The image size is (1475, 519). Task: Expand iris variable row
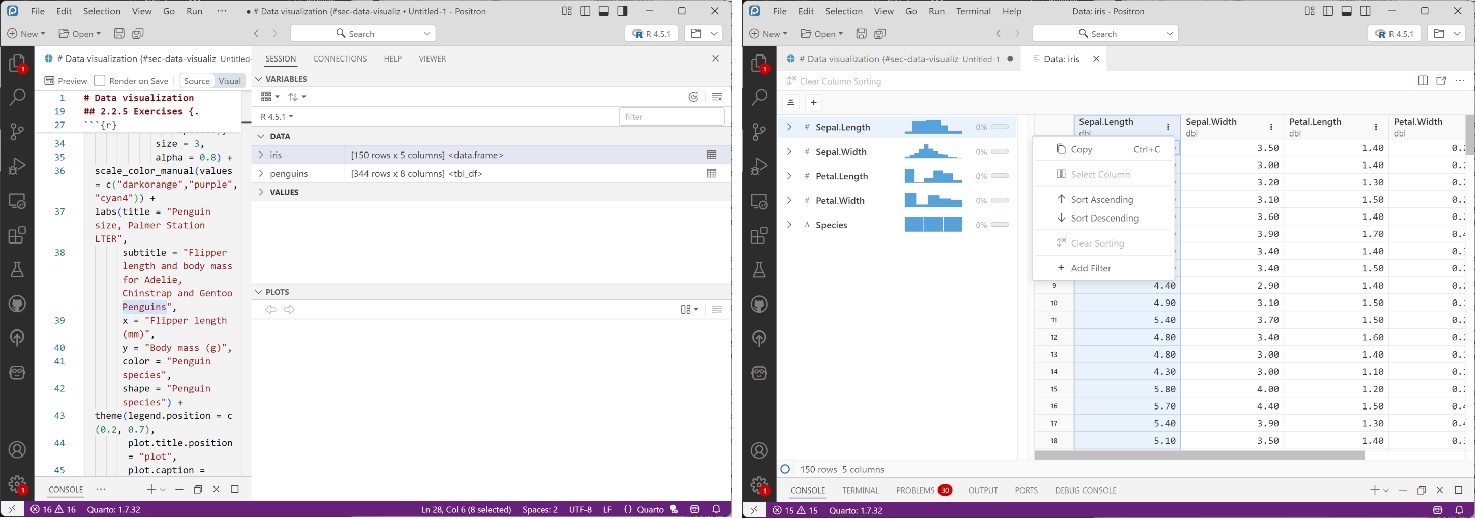click(x=261, y=155)
